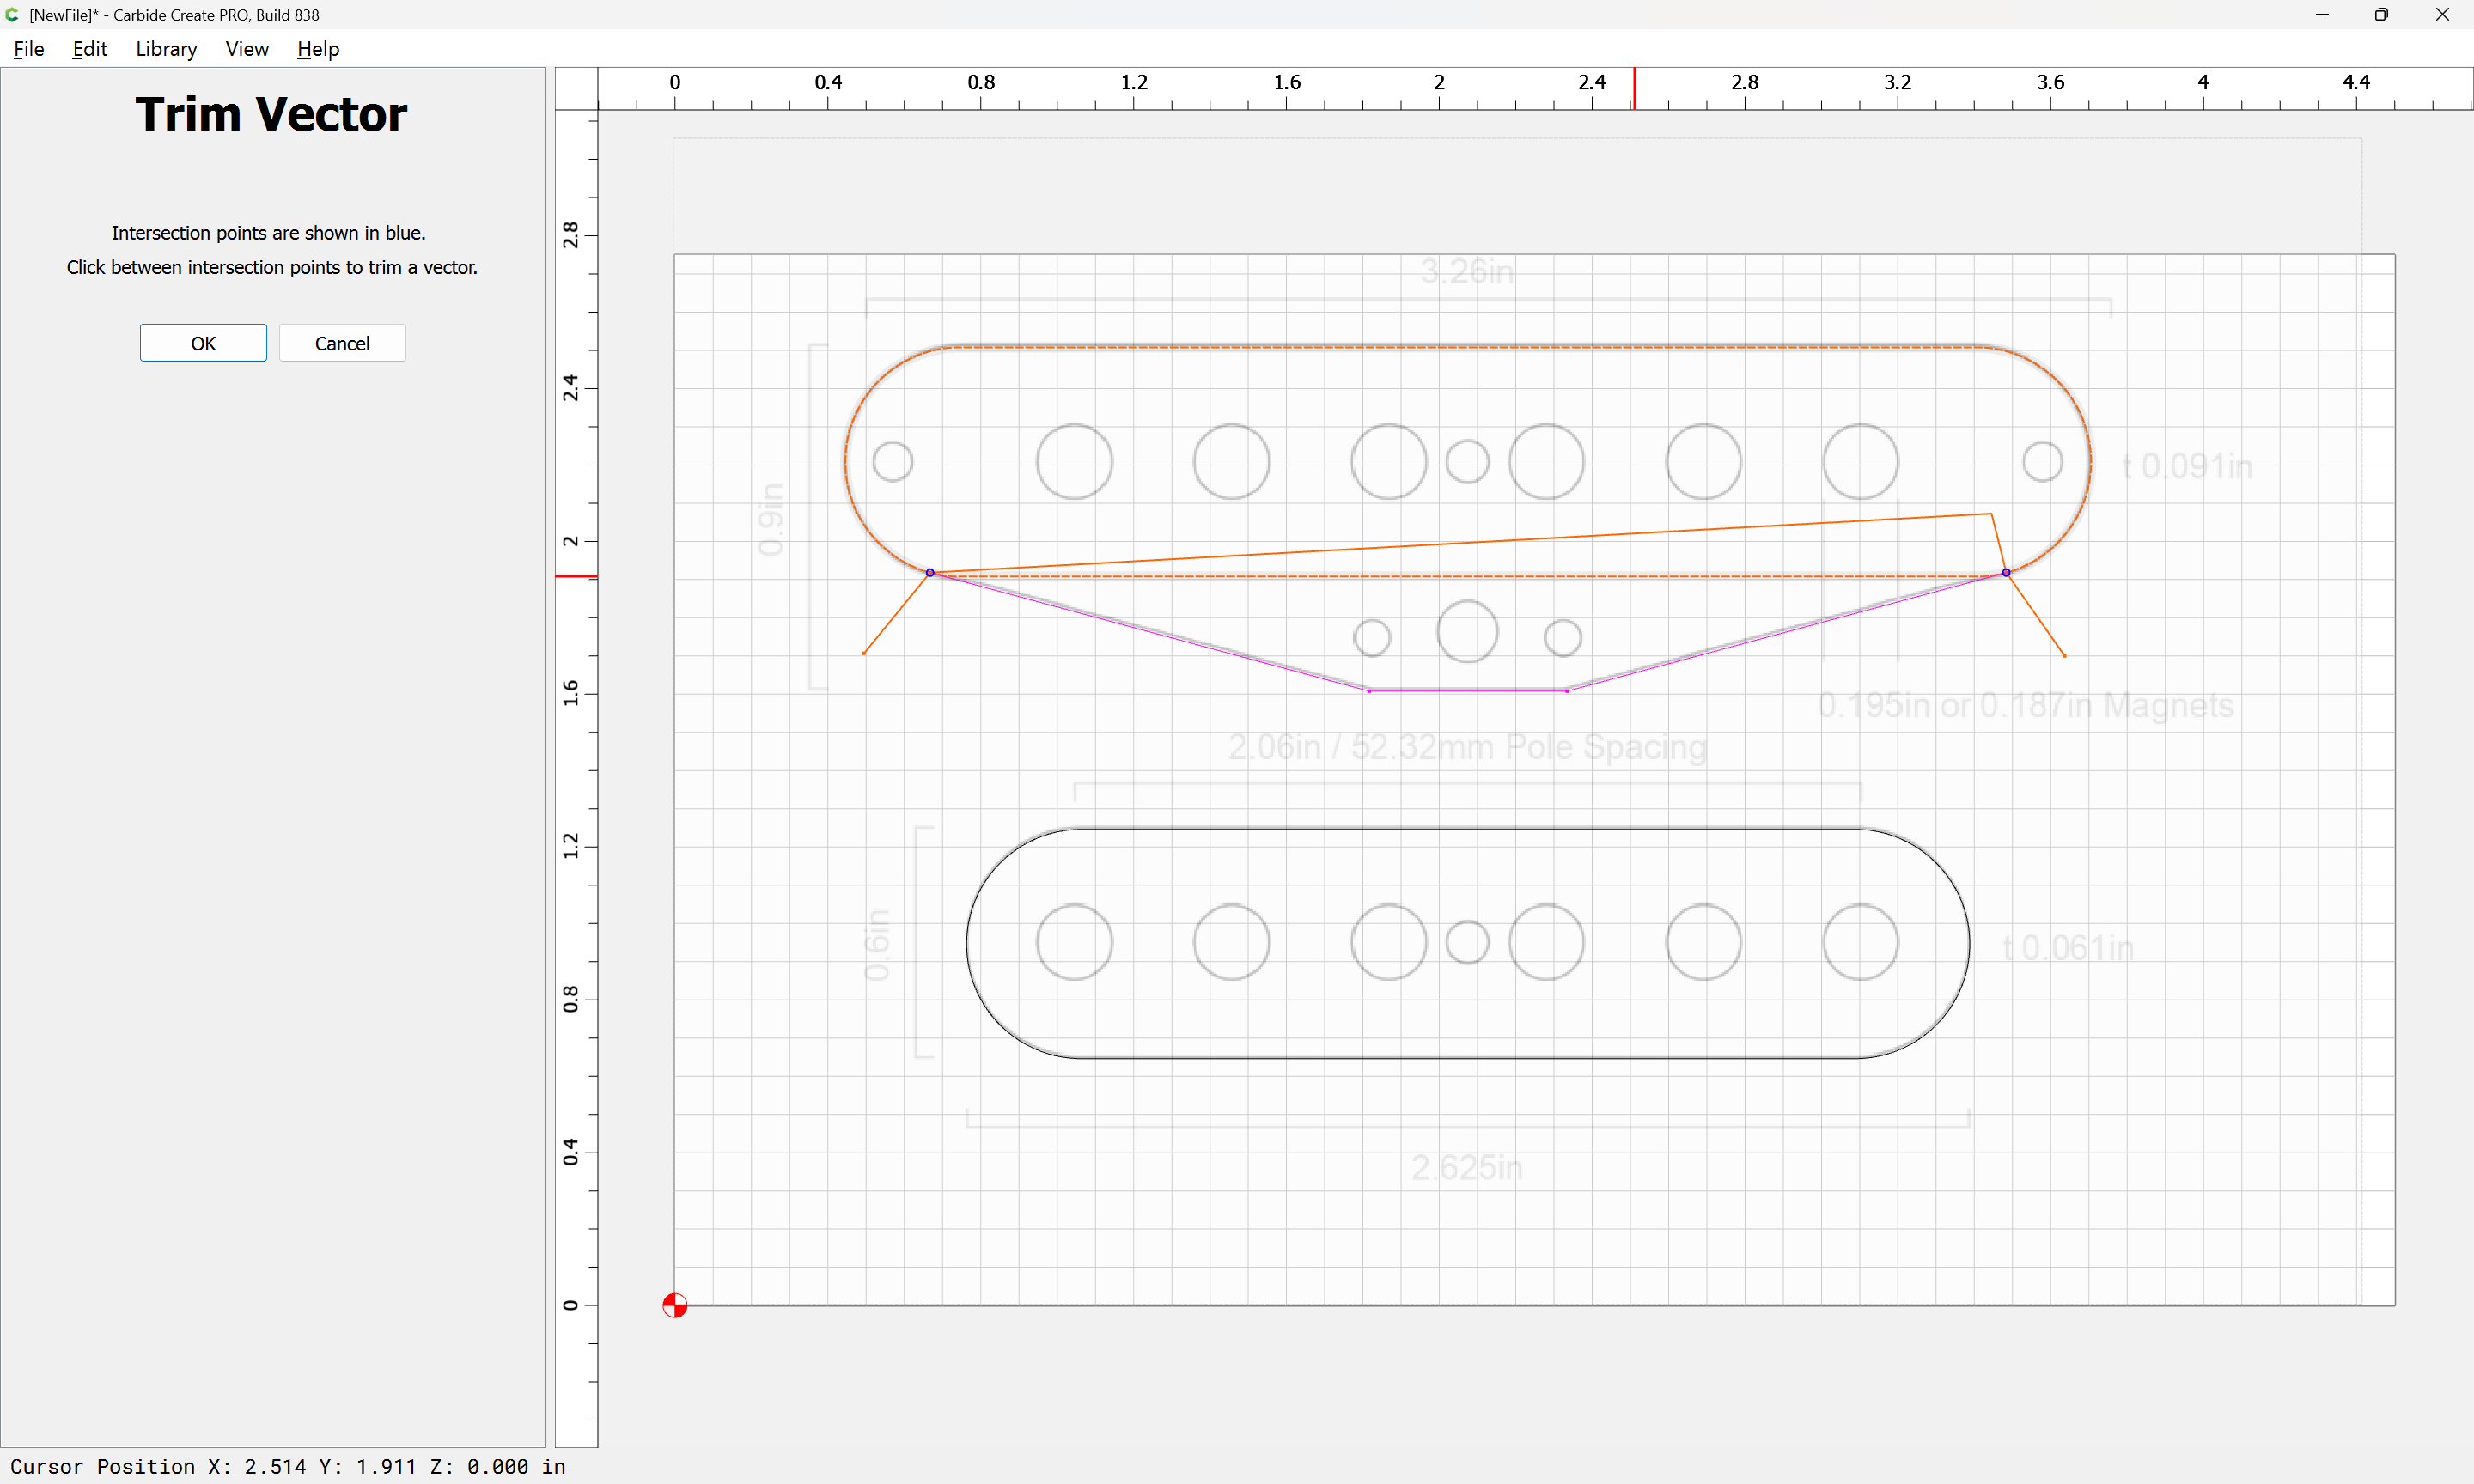Click the long diagonal orange line
Screen dimensions: 2474x1484
[x=1460, y=543]
